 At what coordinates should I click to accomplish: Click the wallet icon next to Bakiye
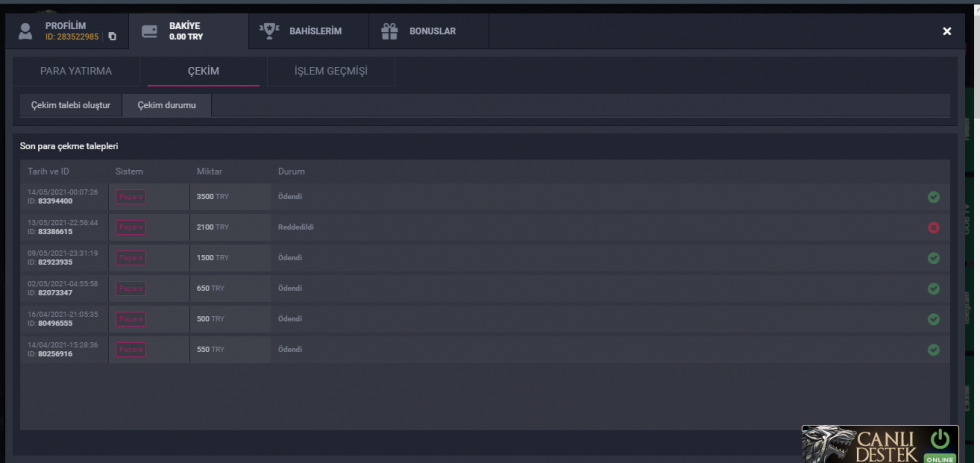(149, 31)
